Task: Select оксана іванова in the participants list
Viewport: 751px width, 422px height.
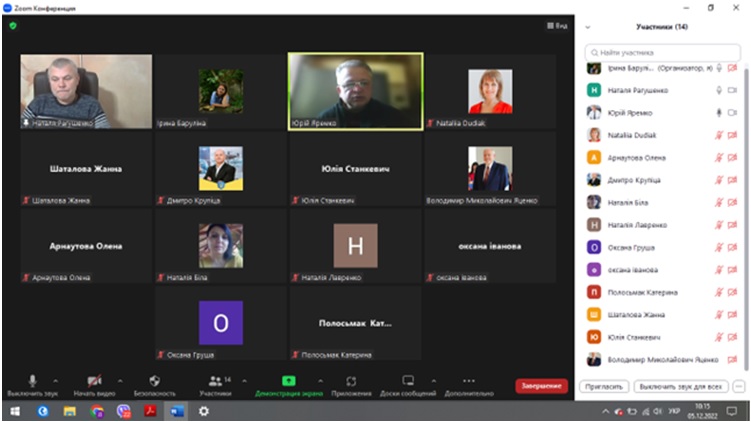Action: click(662, 270)
